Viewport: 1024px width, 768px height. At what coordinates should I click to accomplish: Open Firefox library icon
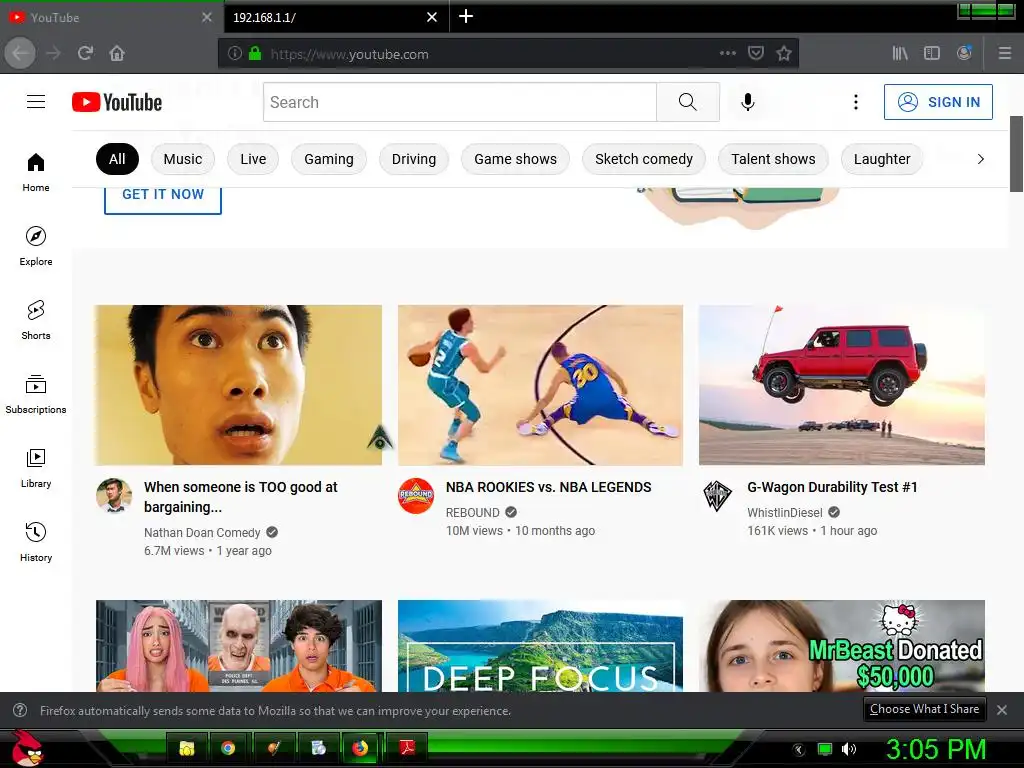[x=900, y=54]
